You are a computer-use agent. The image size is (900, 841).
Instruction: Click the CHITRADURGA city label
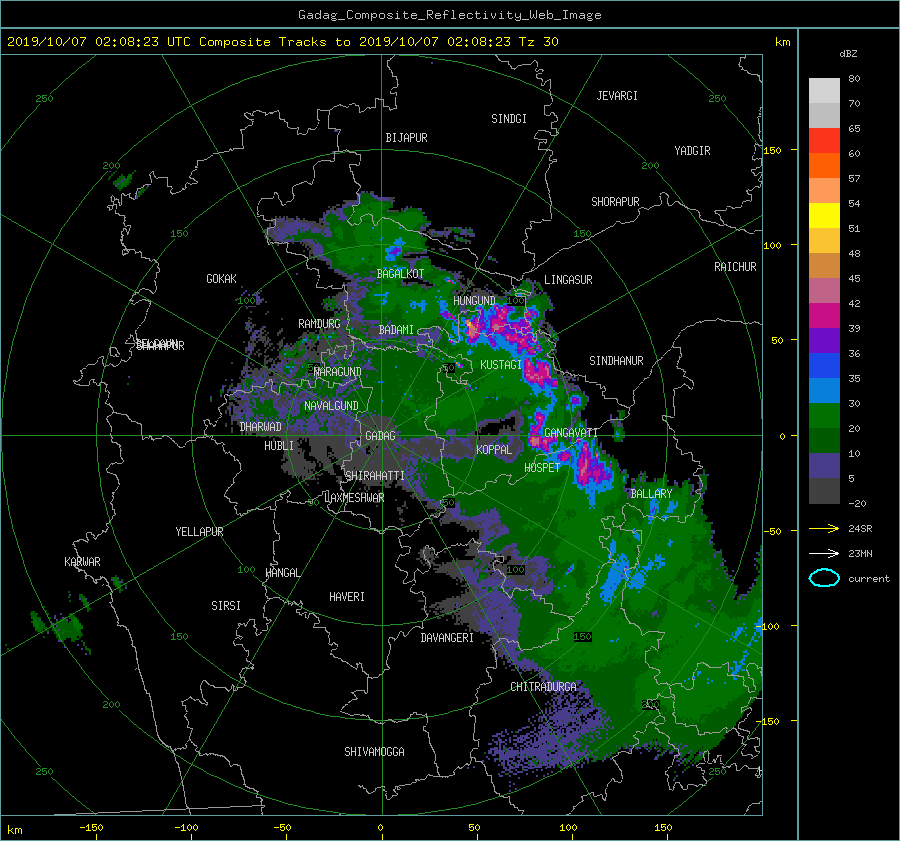[x=543, y=687]
